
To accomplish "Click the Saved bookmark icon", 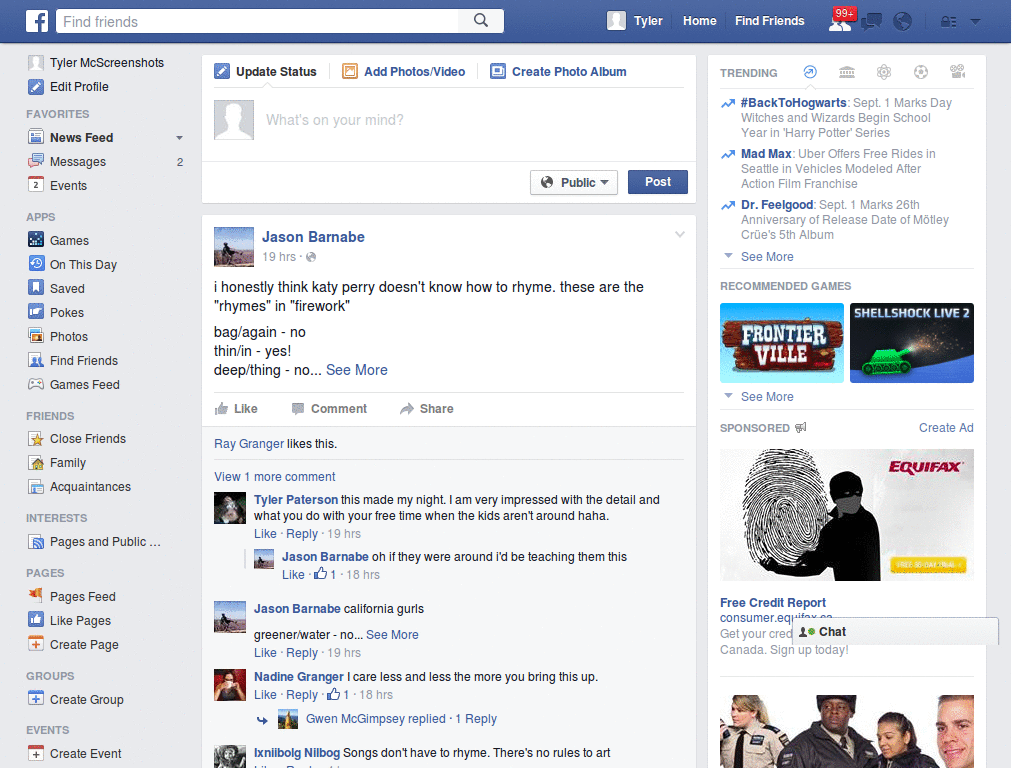I will point(36,287).
